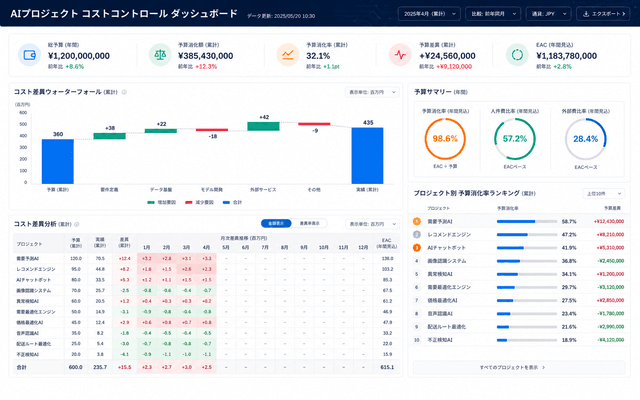This screenshot has width=640, height=400.
Task: Click 配送ルート最適化 in the ranking list
Action: (446, 327)
